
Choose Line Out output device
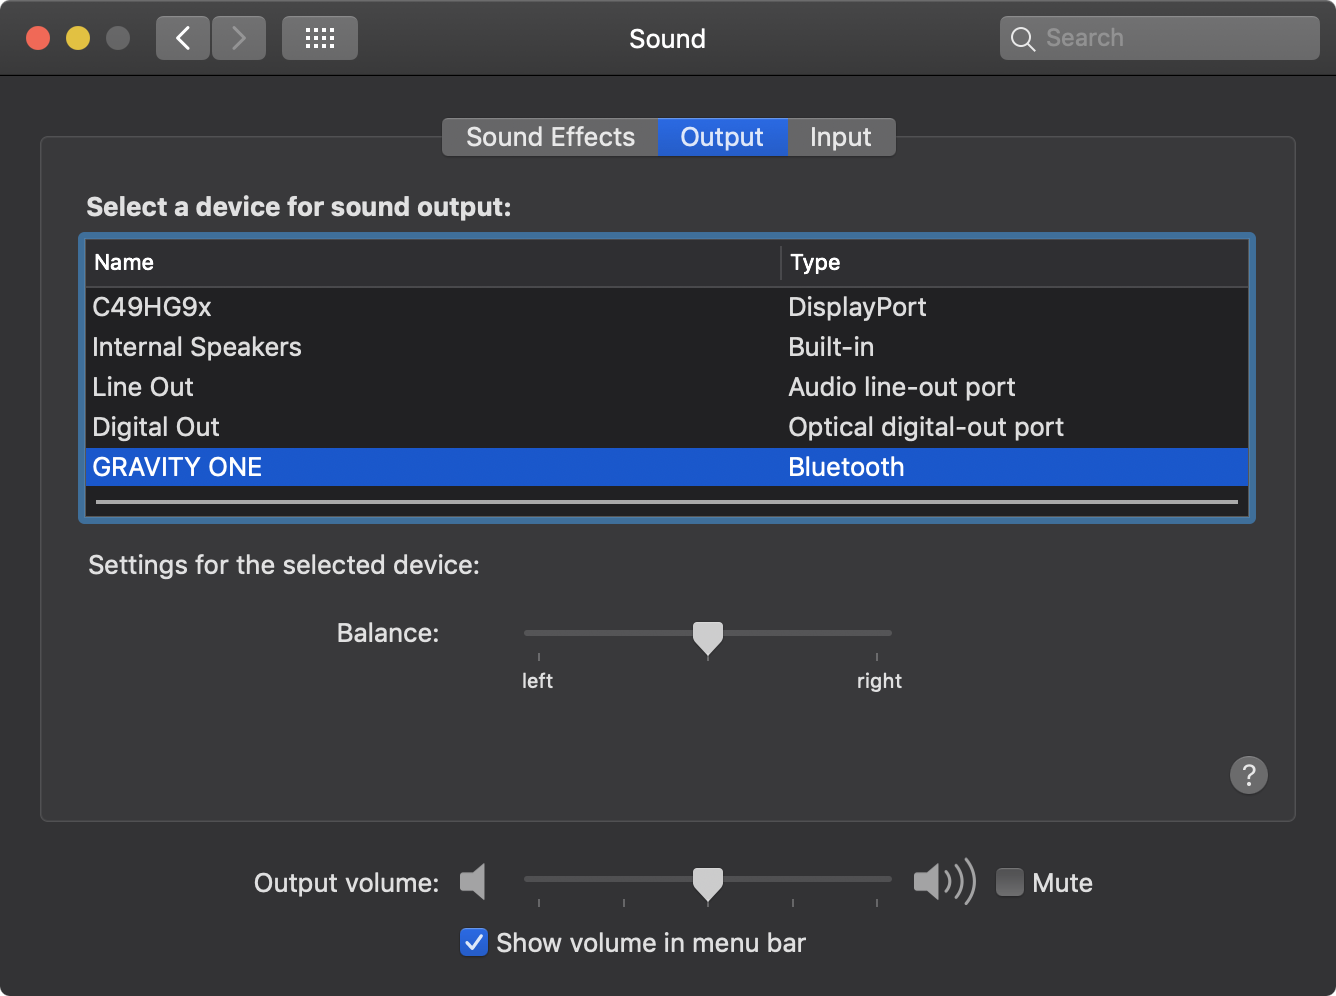(667, 387)
